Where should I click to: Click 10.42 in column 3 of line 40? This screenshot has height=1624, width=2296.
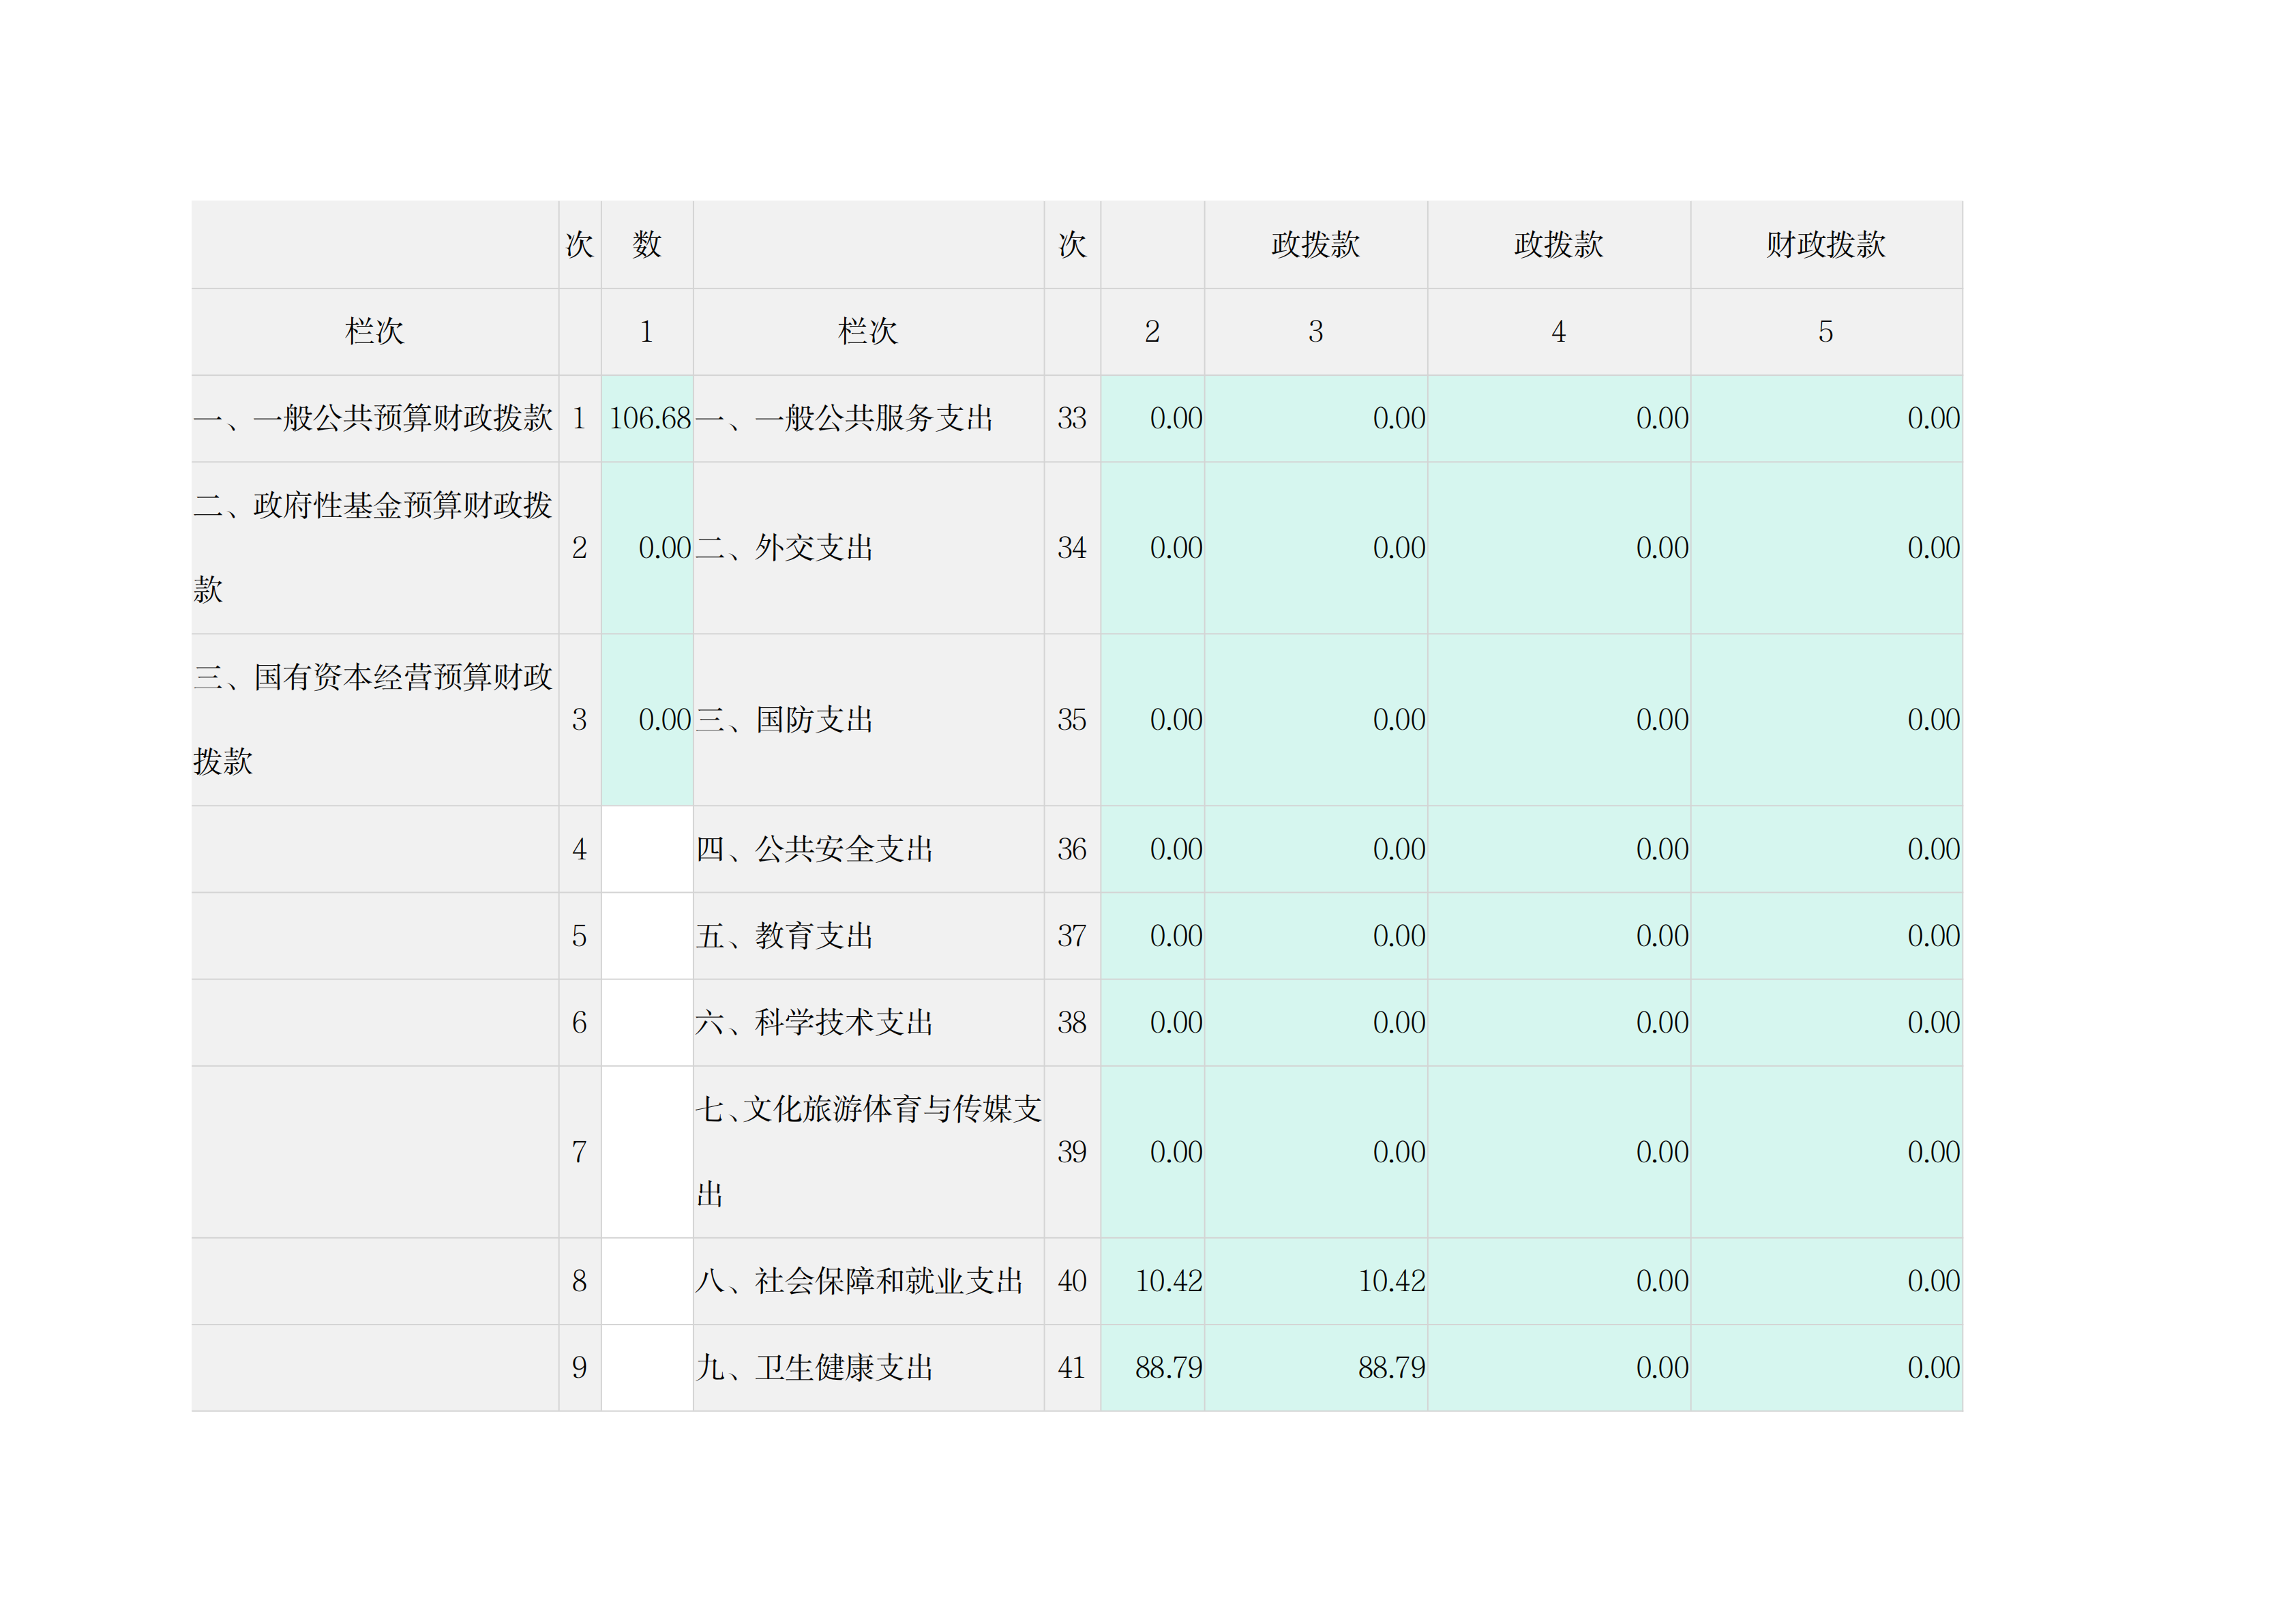(1316, 1281)
